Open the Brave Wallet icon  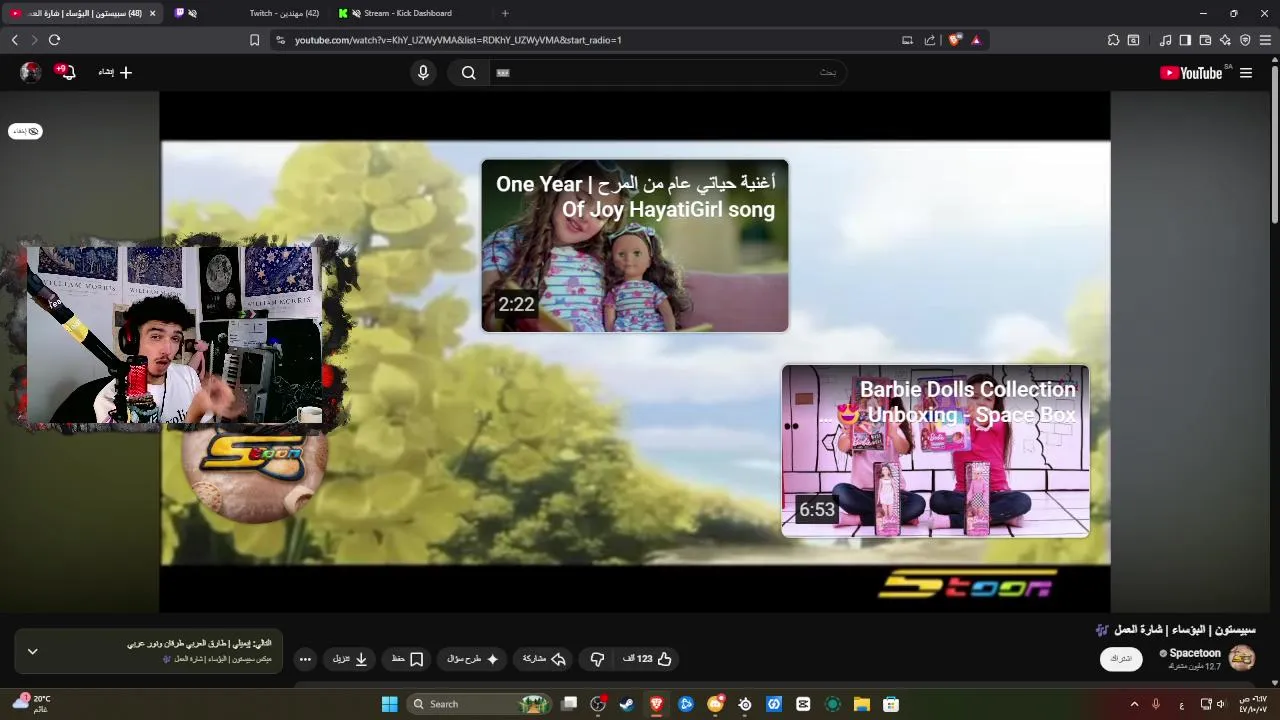tap(1205, 40)
